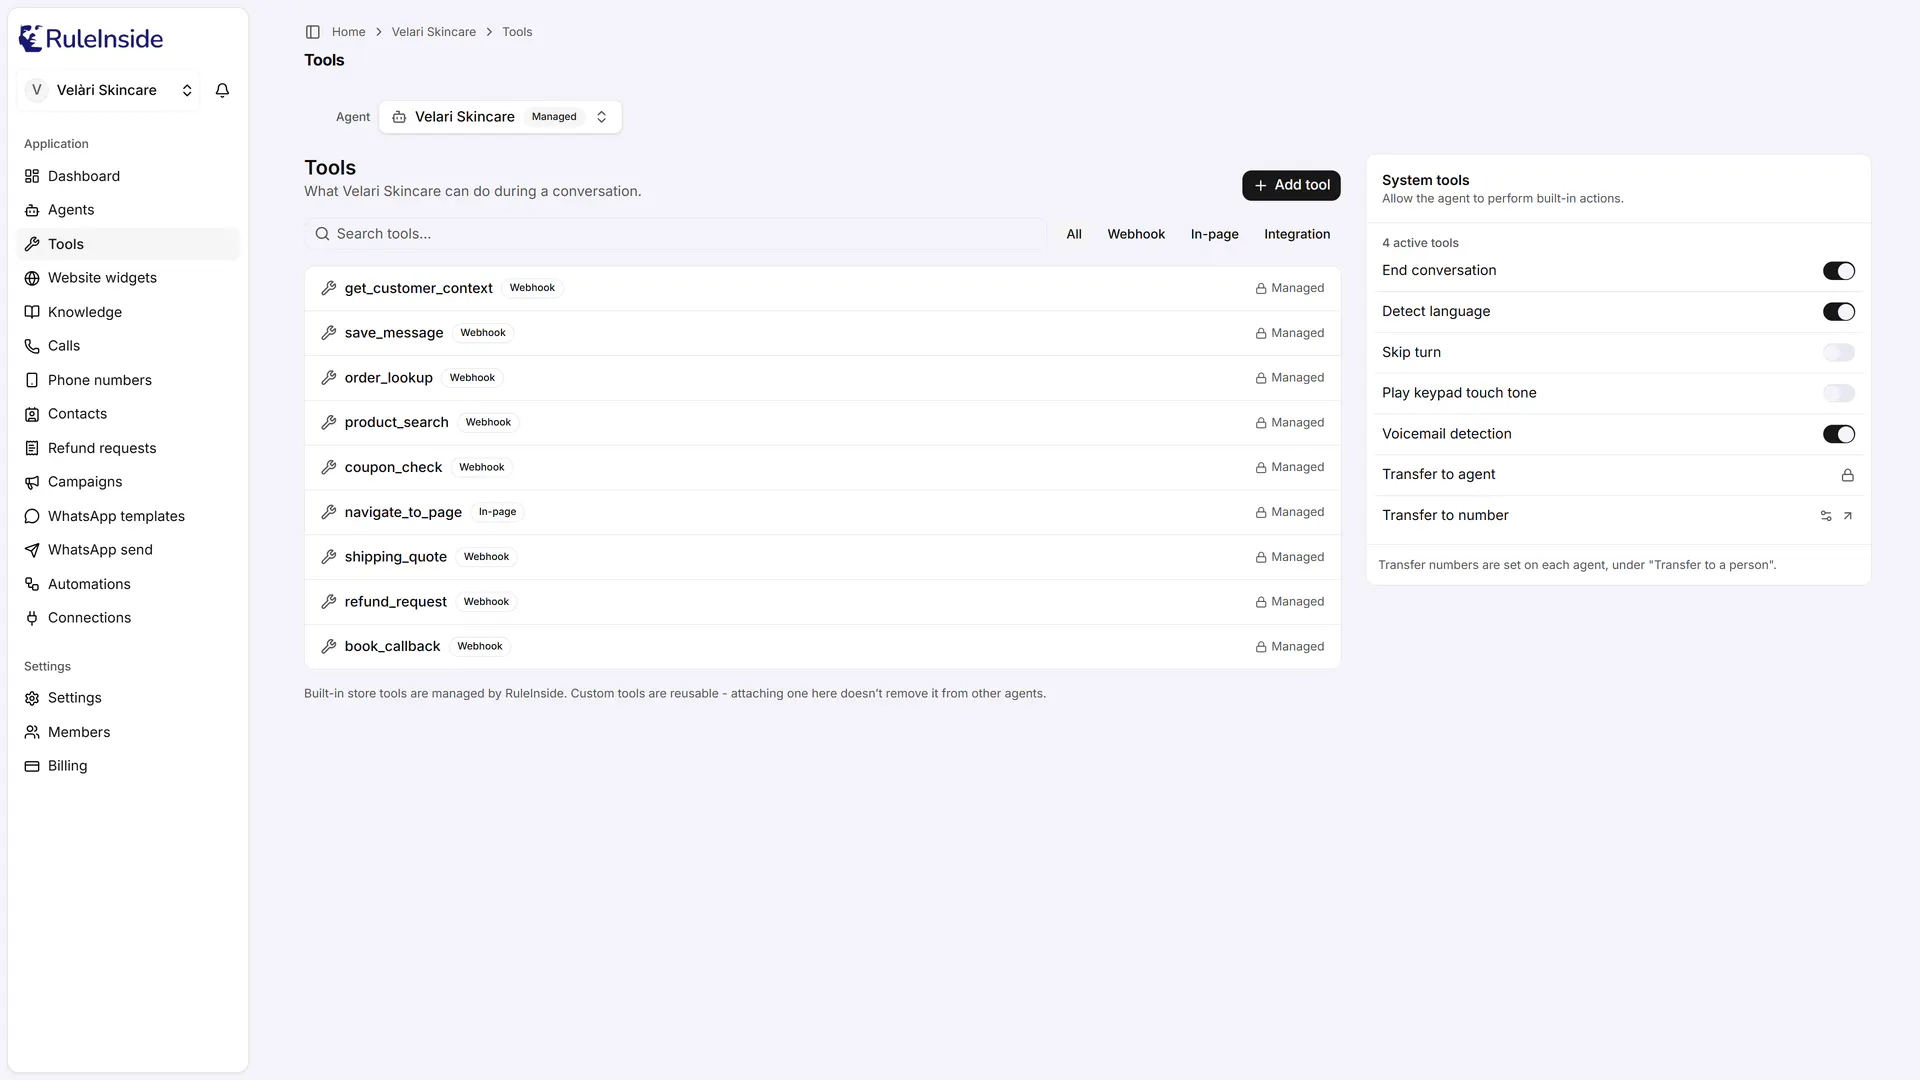Open Refund requests

pyautogui.click(x=128, y=448)
